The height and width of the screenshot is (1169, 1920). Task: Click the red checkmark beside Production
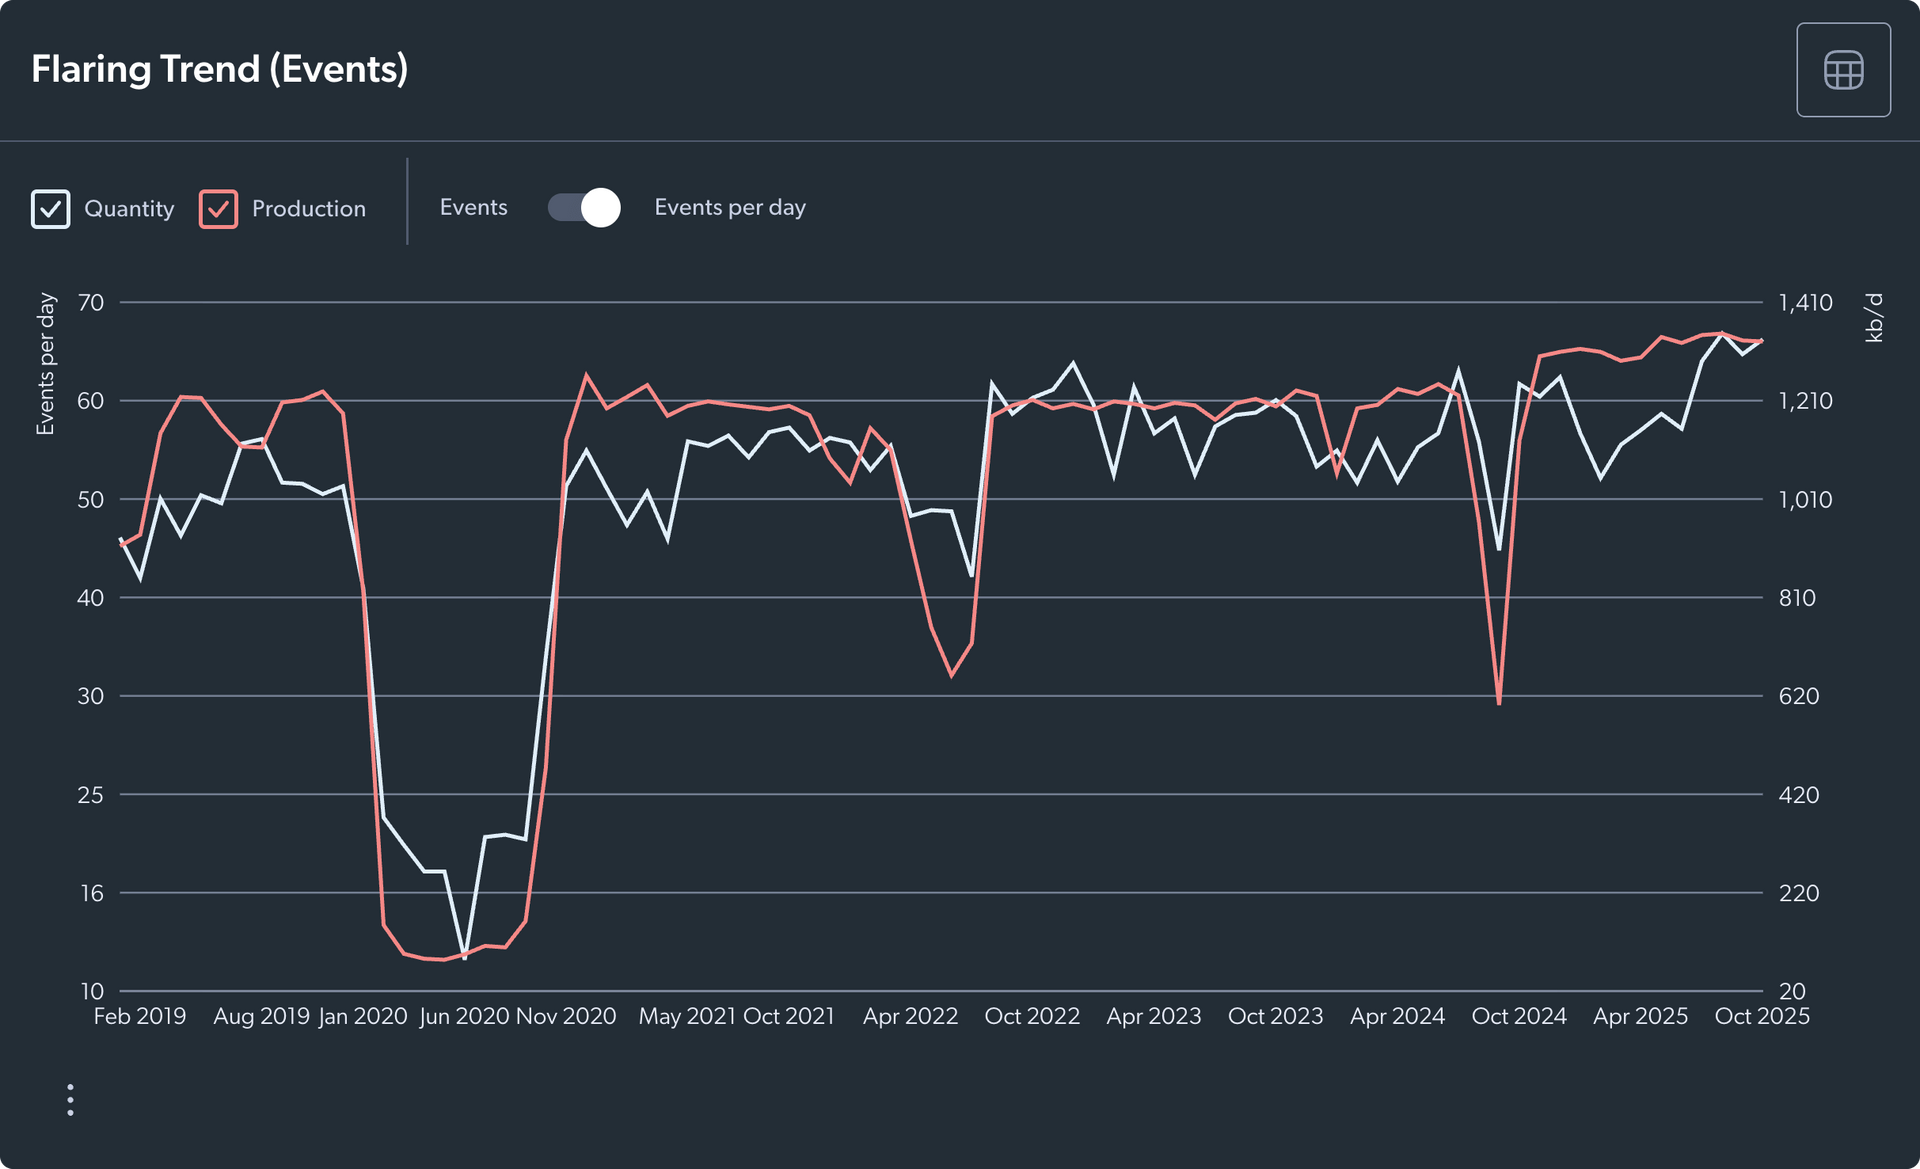tap(217, 208)
